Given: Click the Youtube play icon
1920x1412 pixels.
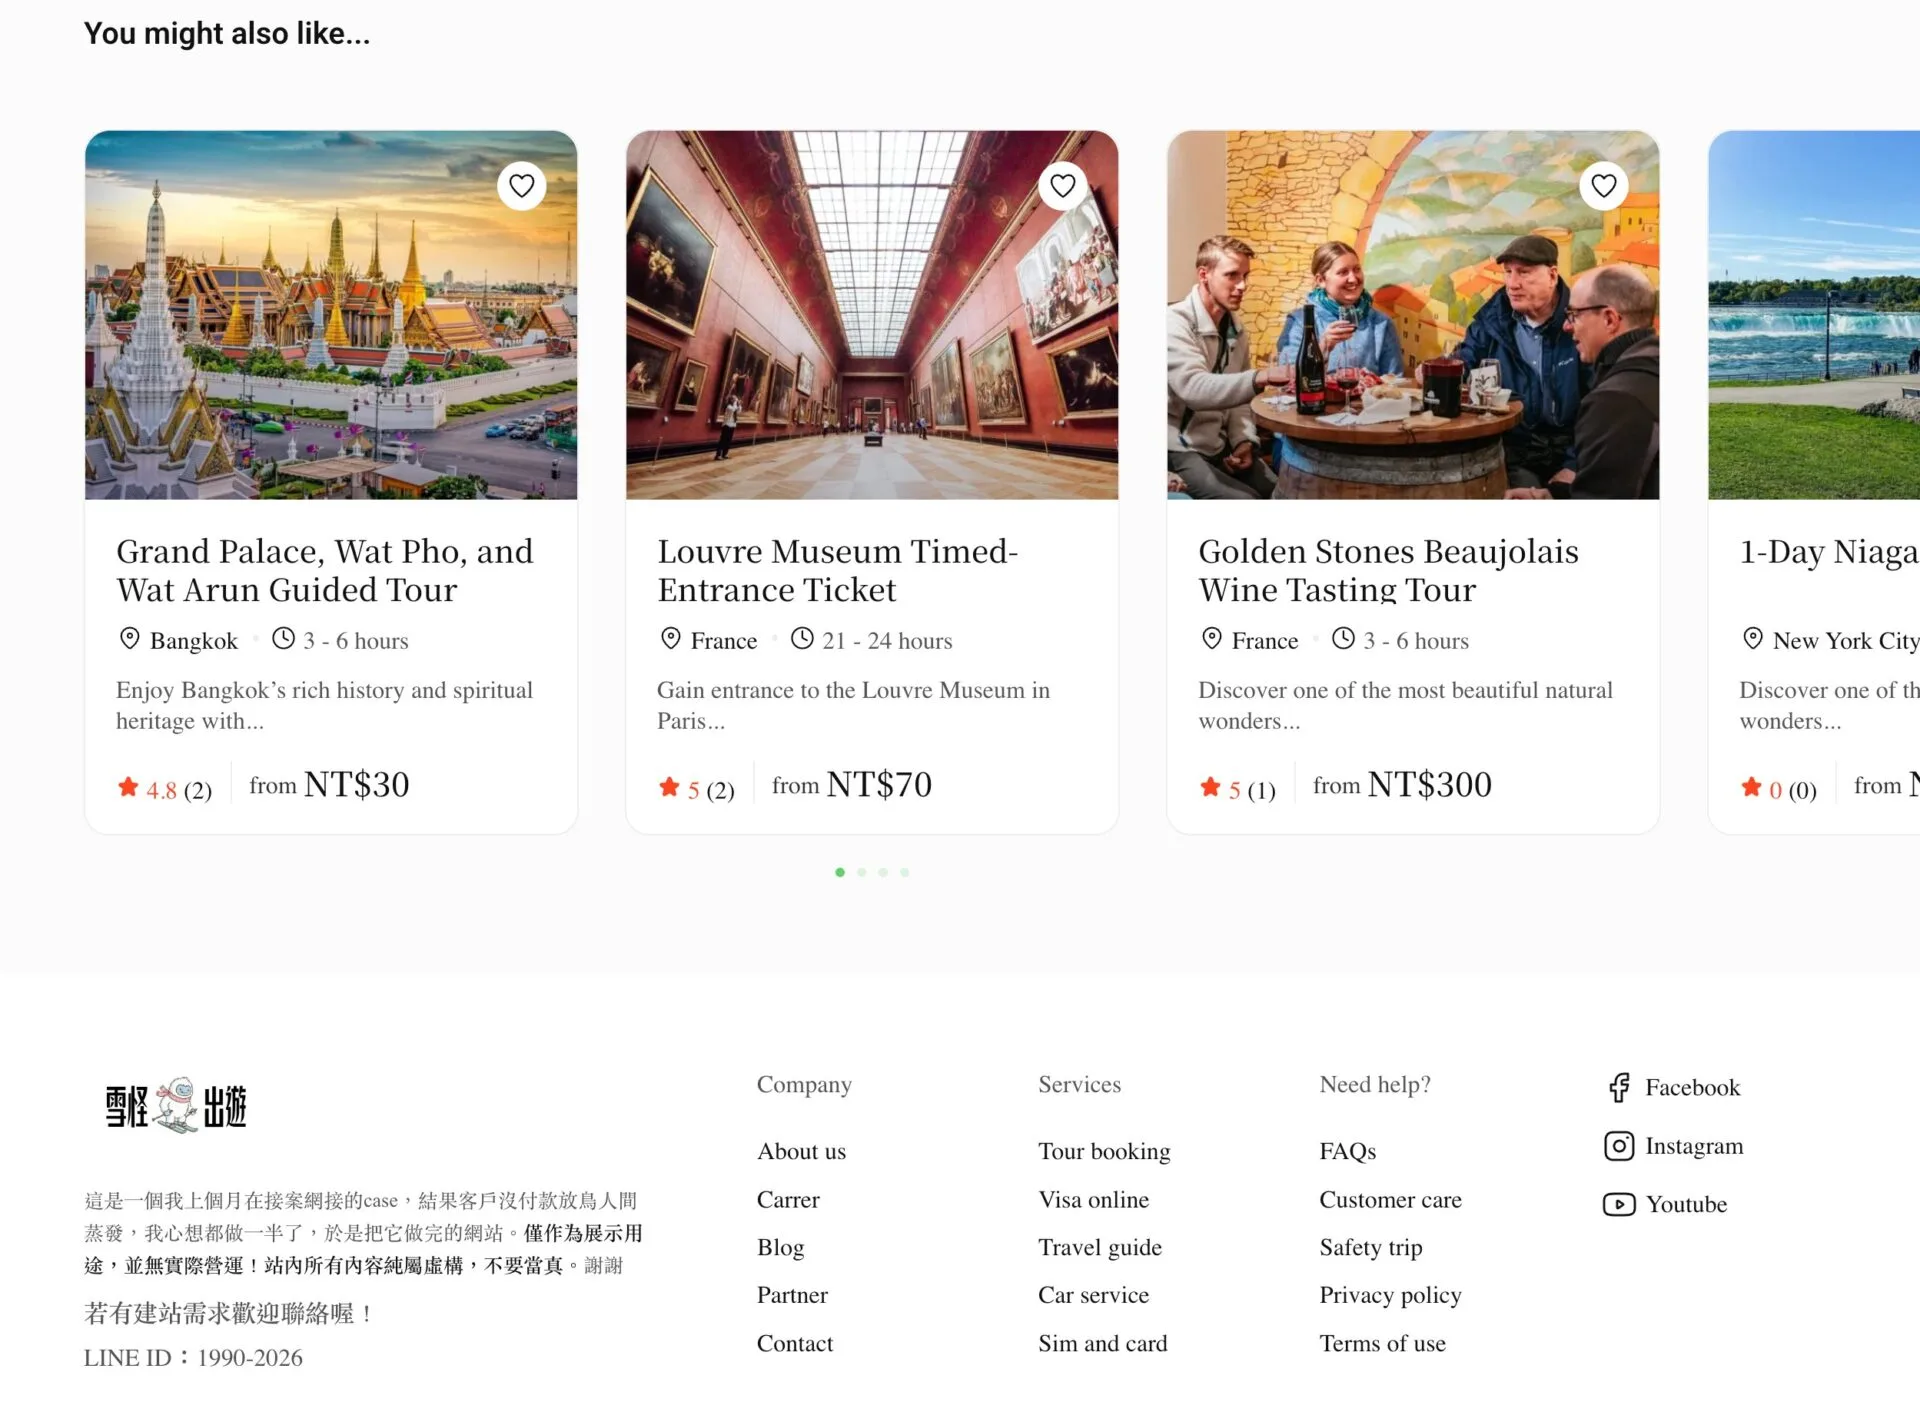Looking at the screenshot, I should tap(1619, 1204).
